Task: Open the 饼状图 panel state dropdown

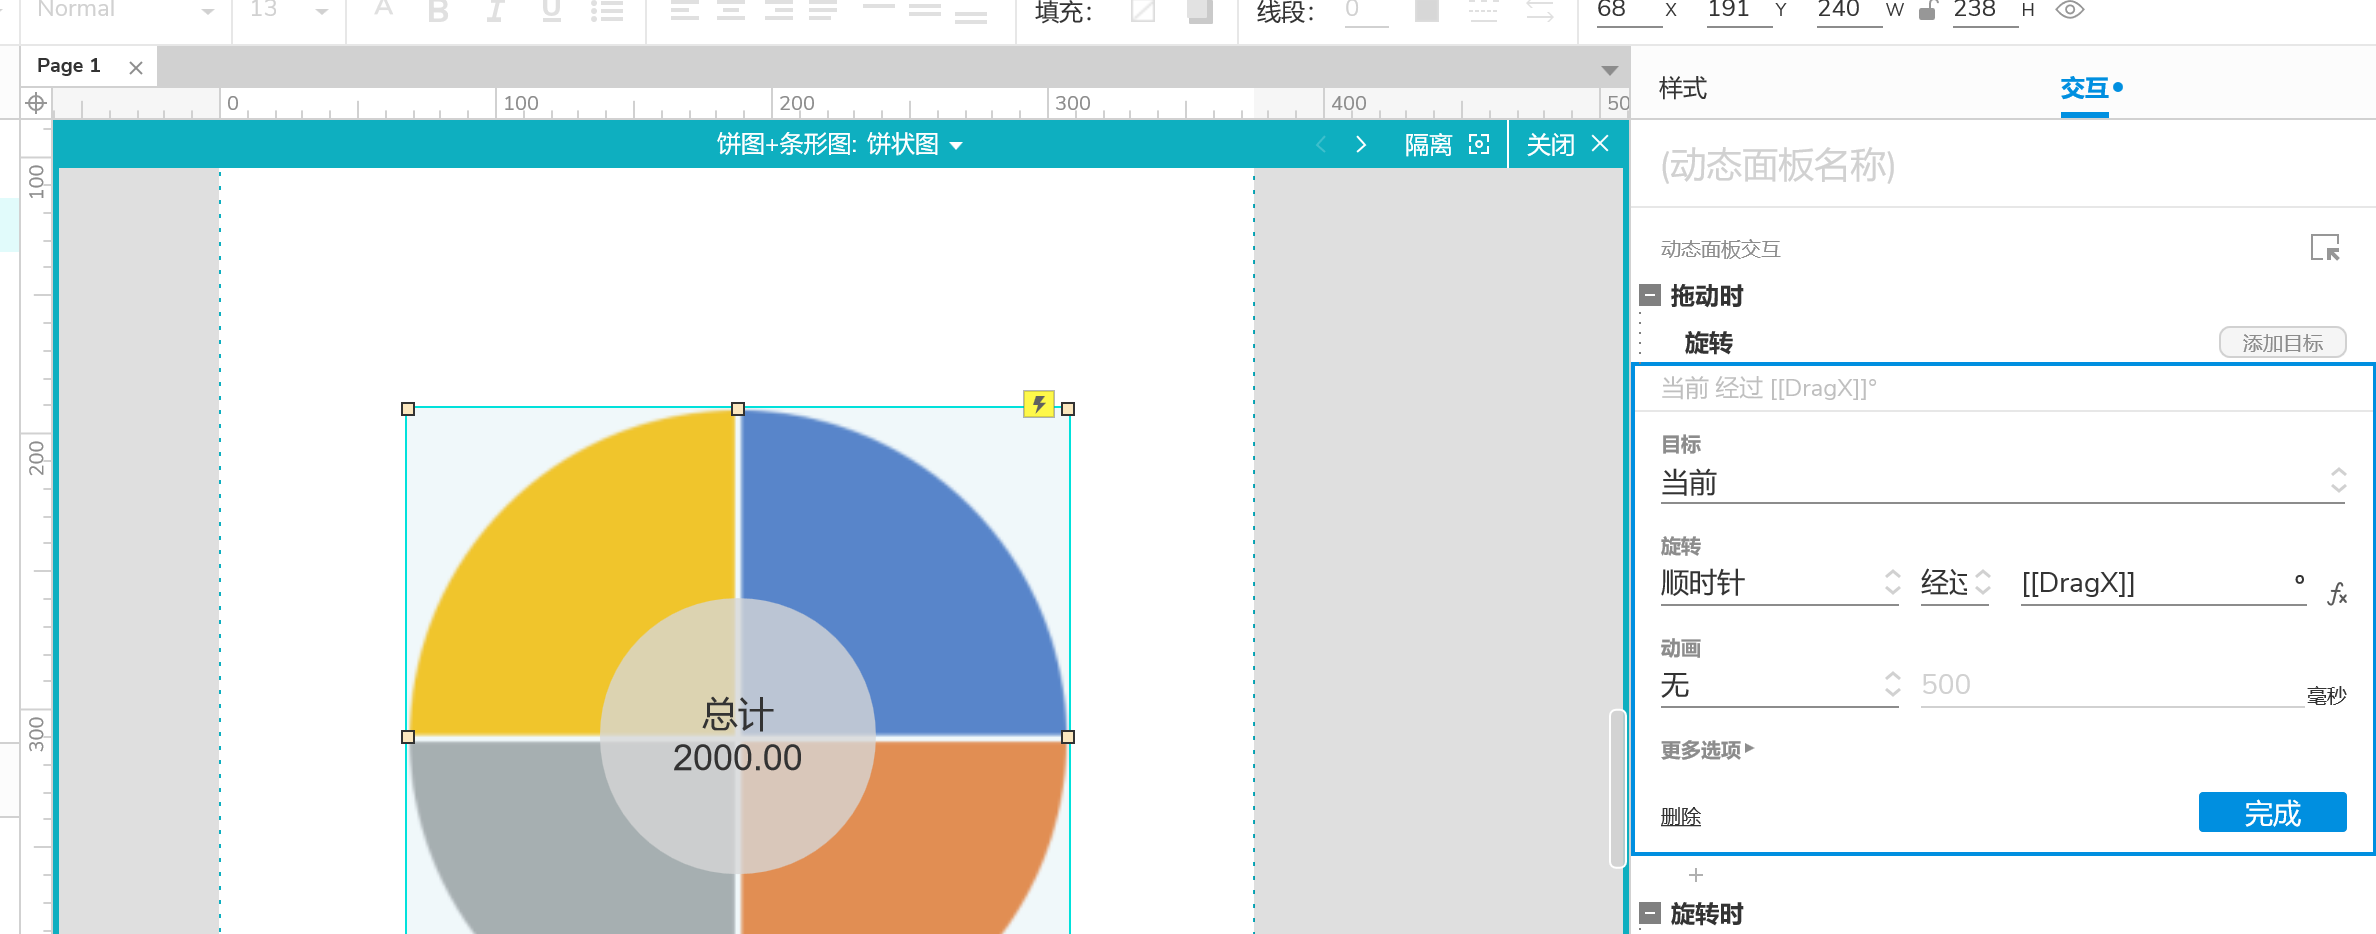Action: [x=914, y=144]
